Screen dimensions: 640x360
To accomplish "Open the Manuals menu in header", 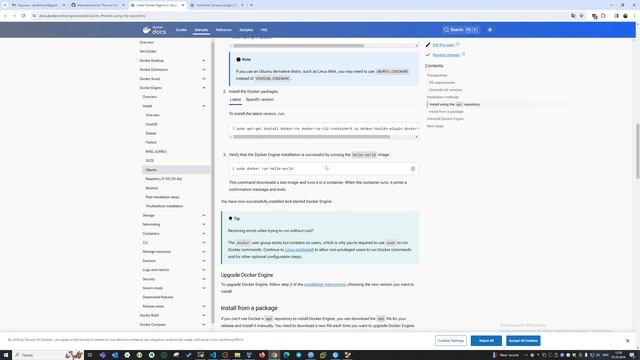I will [x=201, y=30].
